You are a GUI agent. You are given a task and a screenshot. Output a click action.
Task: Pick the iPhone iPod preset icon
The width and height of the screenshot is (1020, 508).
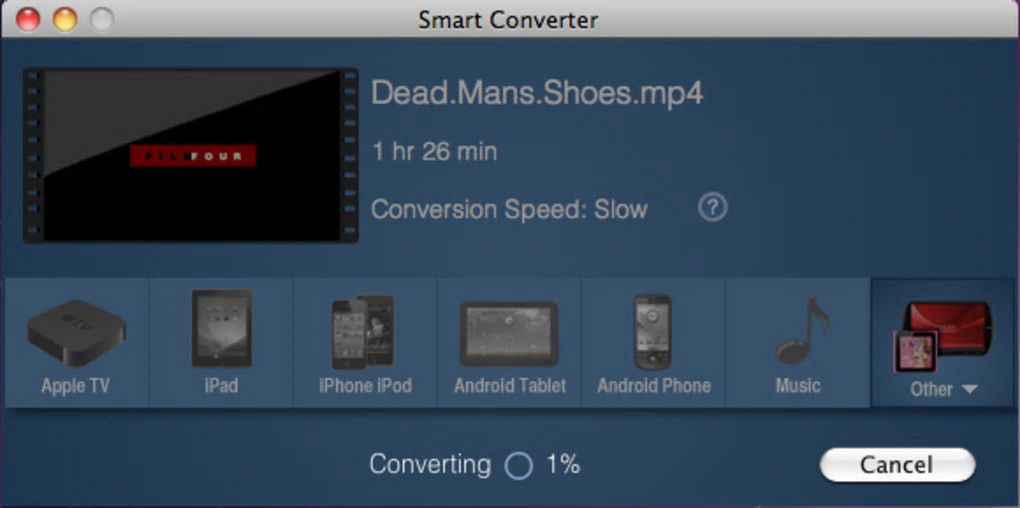pos(364,332)
